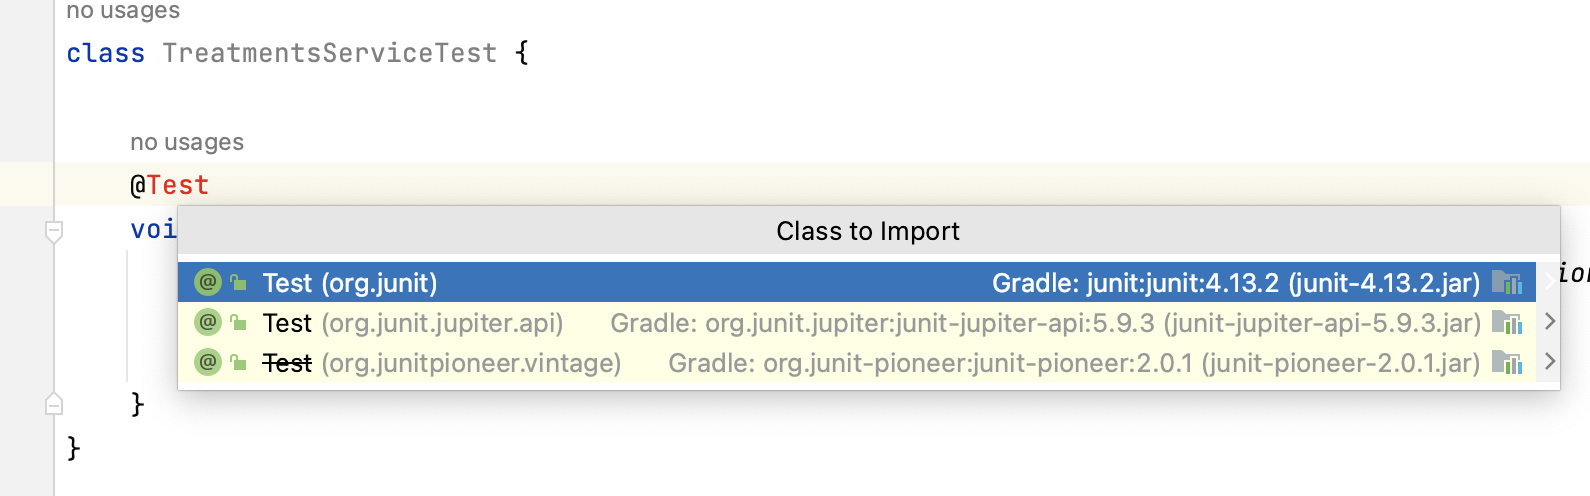Image resolution: width=1590 pixels, height=496 pixels.
Task: Click the TreatmentsServiceTest class name
Action: click(x=329, y=53)
